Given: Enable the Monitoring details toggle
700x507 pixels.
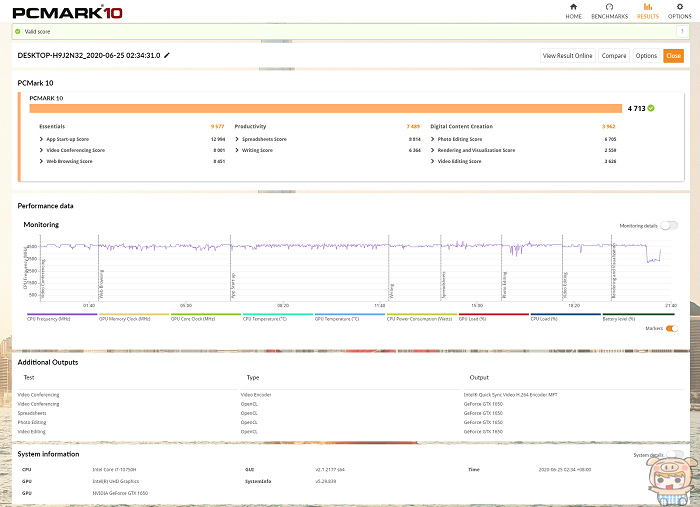Looking at the screenshot, I should 668,226.
